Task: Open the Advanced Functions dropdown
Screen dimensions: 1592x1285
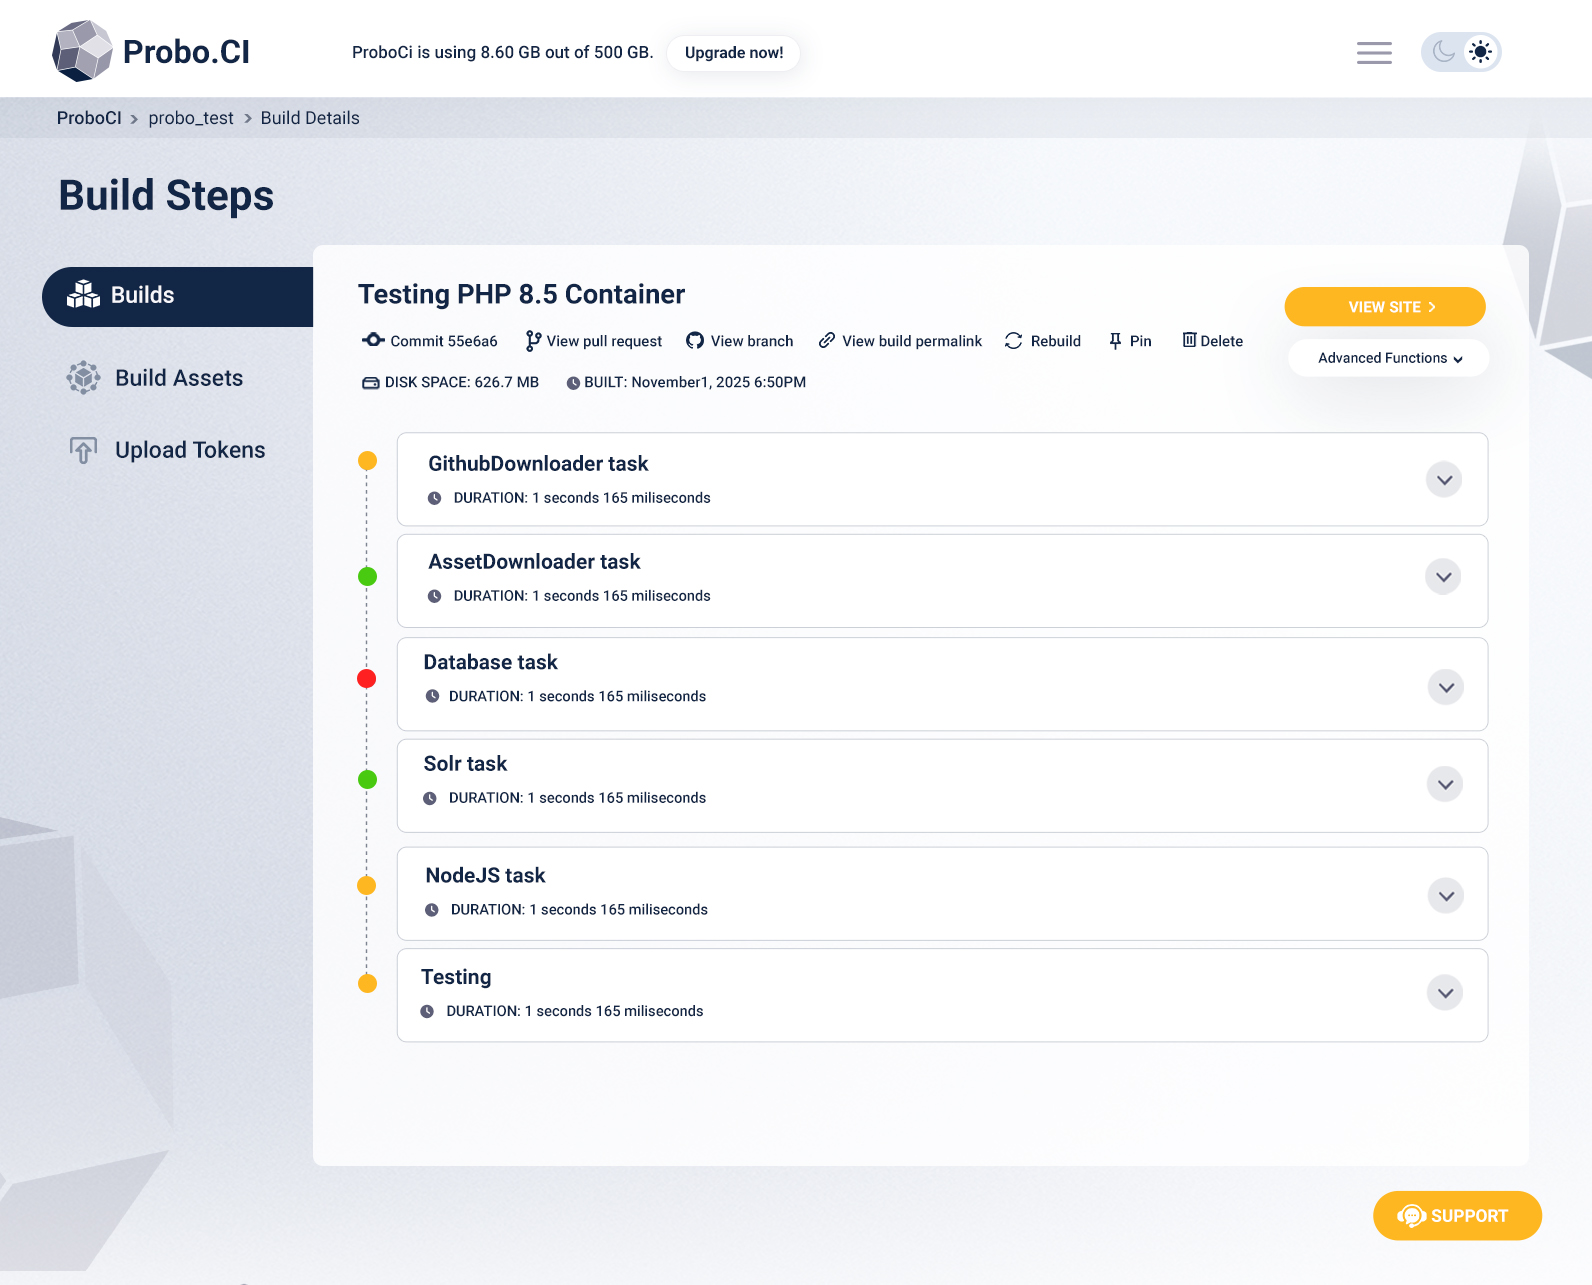Action: click(1389, 358)
